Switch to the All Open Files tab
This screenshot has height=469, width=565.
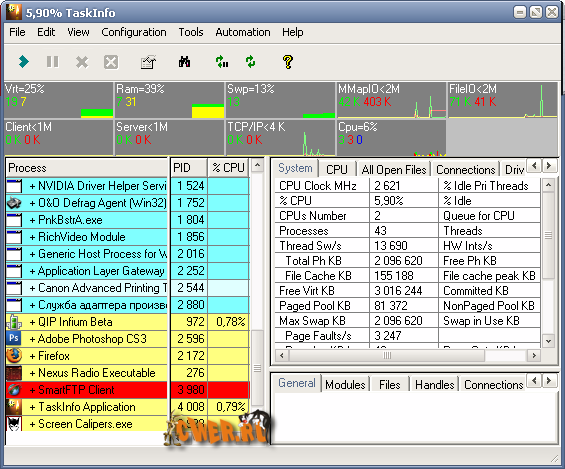tap(393, 169)
